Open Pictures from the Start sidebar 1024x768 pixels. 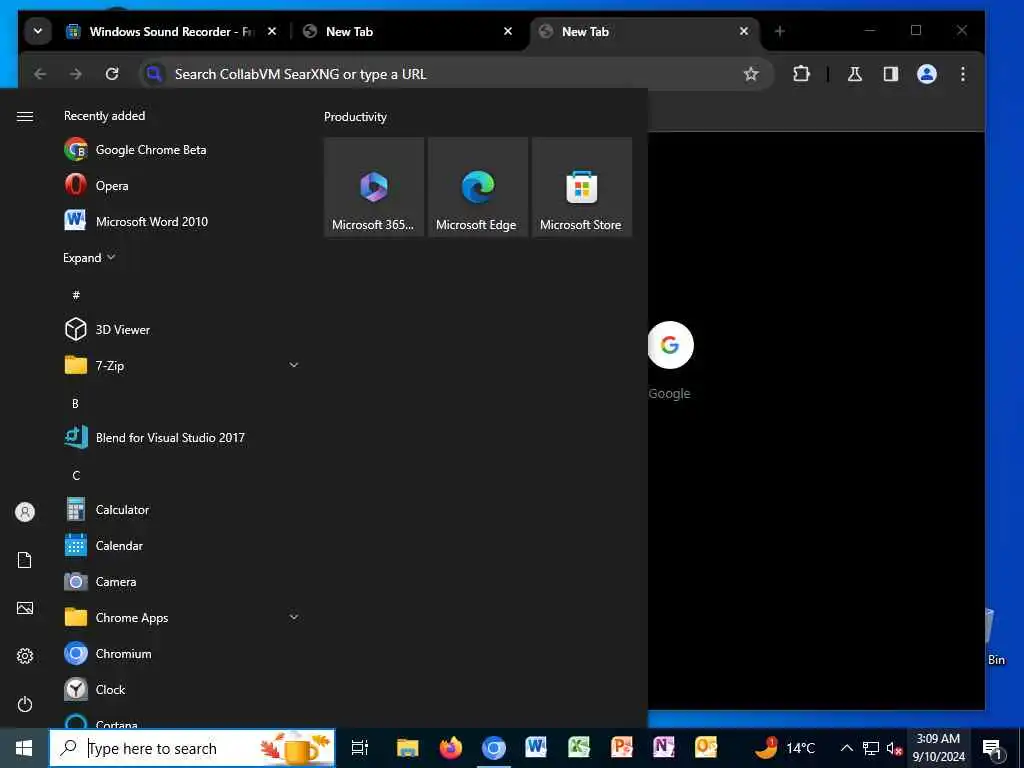[25, 608]
